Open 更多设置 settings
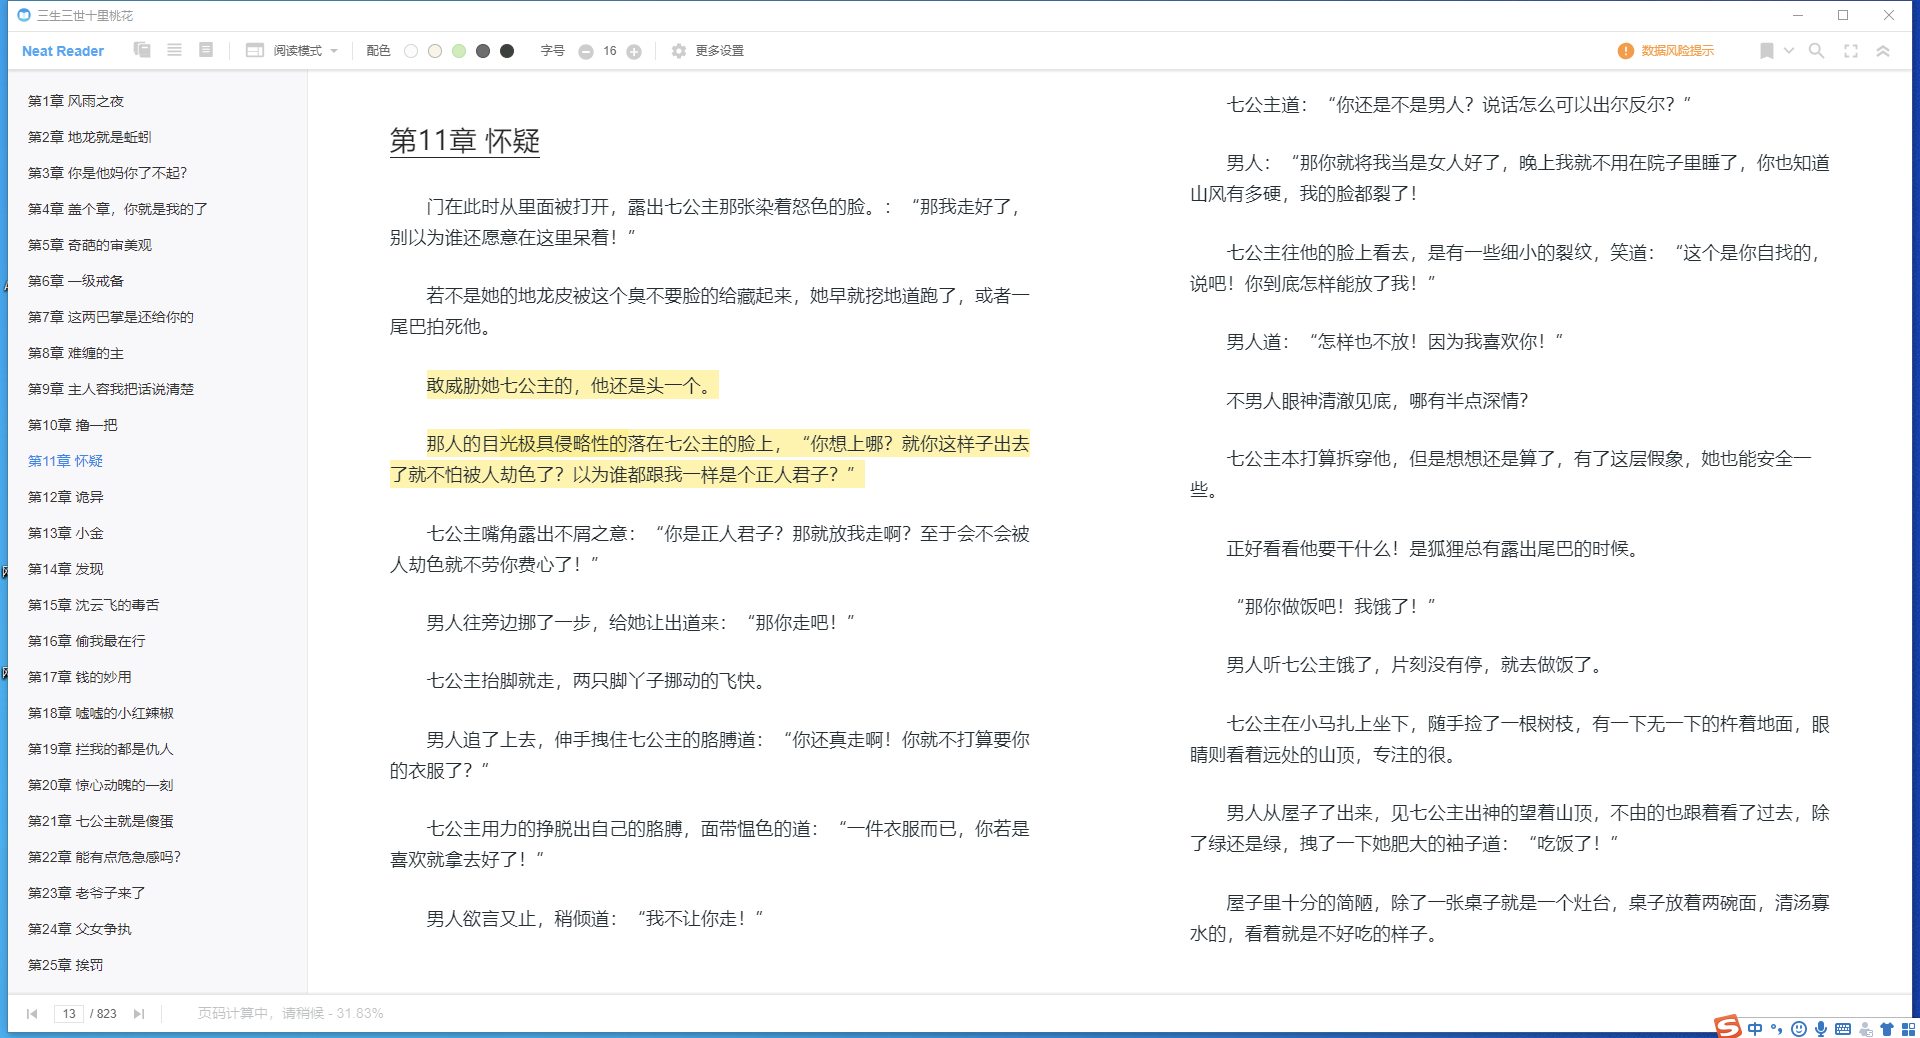This screenshot has width=1920, height=1038. (720, 51)
